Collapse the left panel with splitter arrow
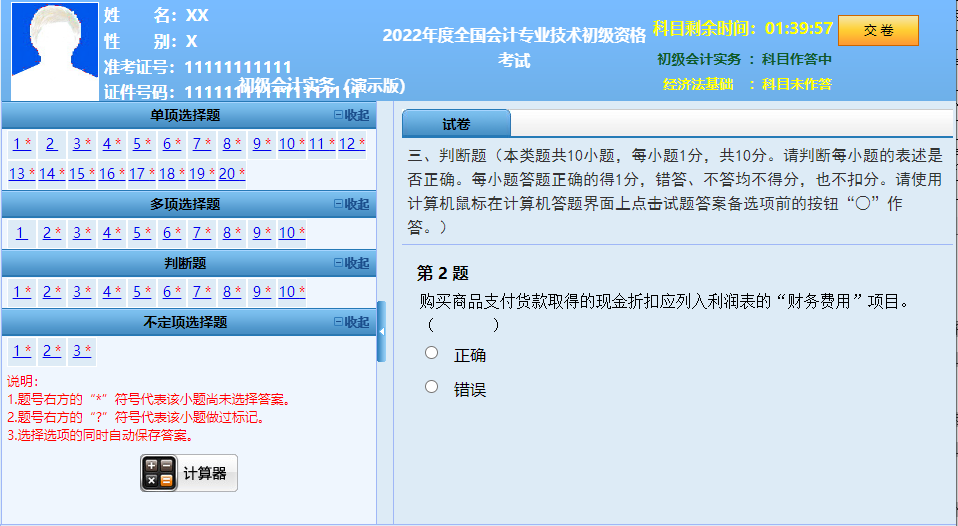This screenshot has height=526, width=958. (x=381, y=331)
